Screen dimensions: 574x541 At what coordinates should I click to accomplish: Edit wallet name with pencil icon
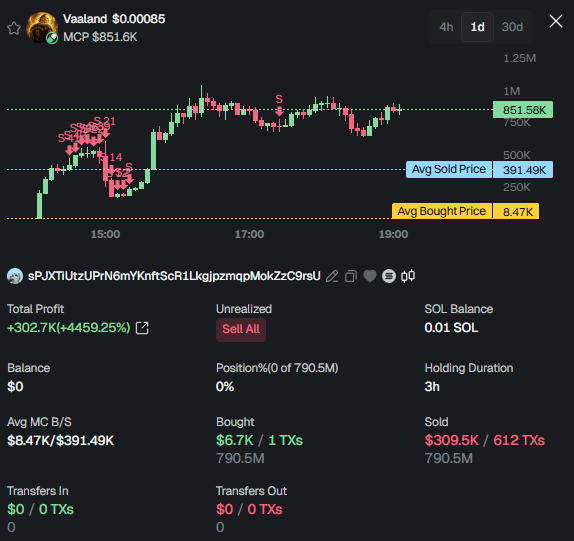pos(332,276)
